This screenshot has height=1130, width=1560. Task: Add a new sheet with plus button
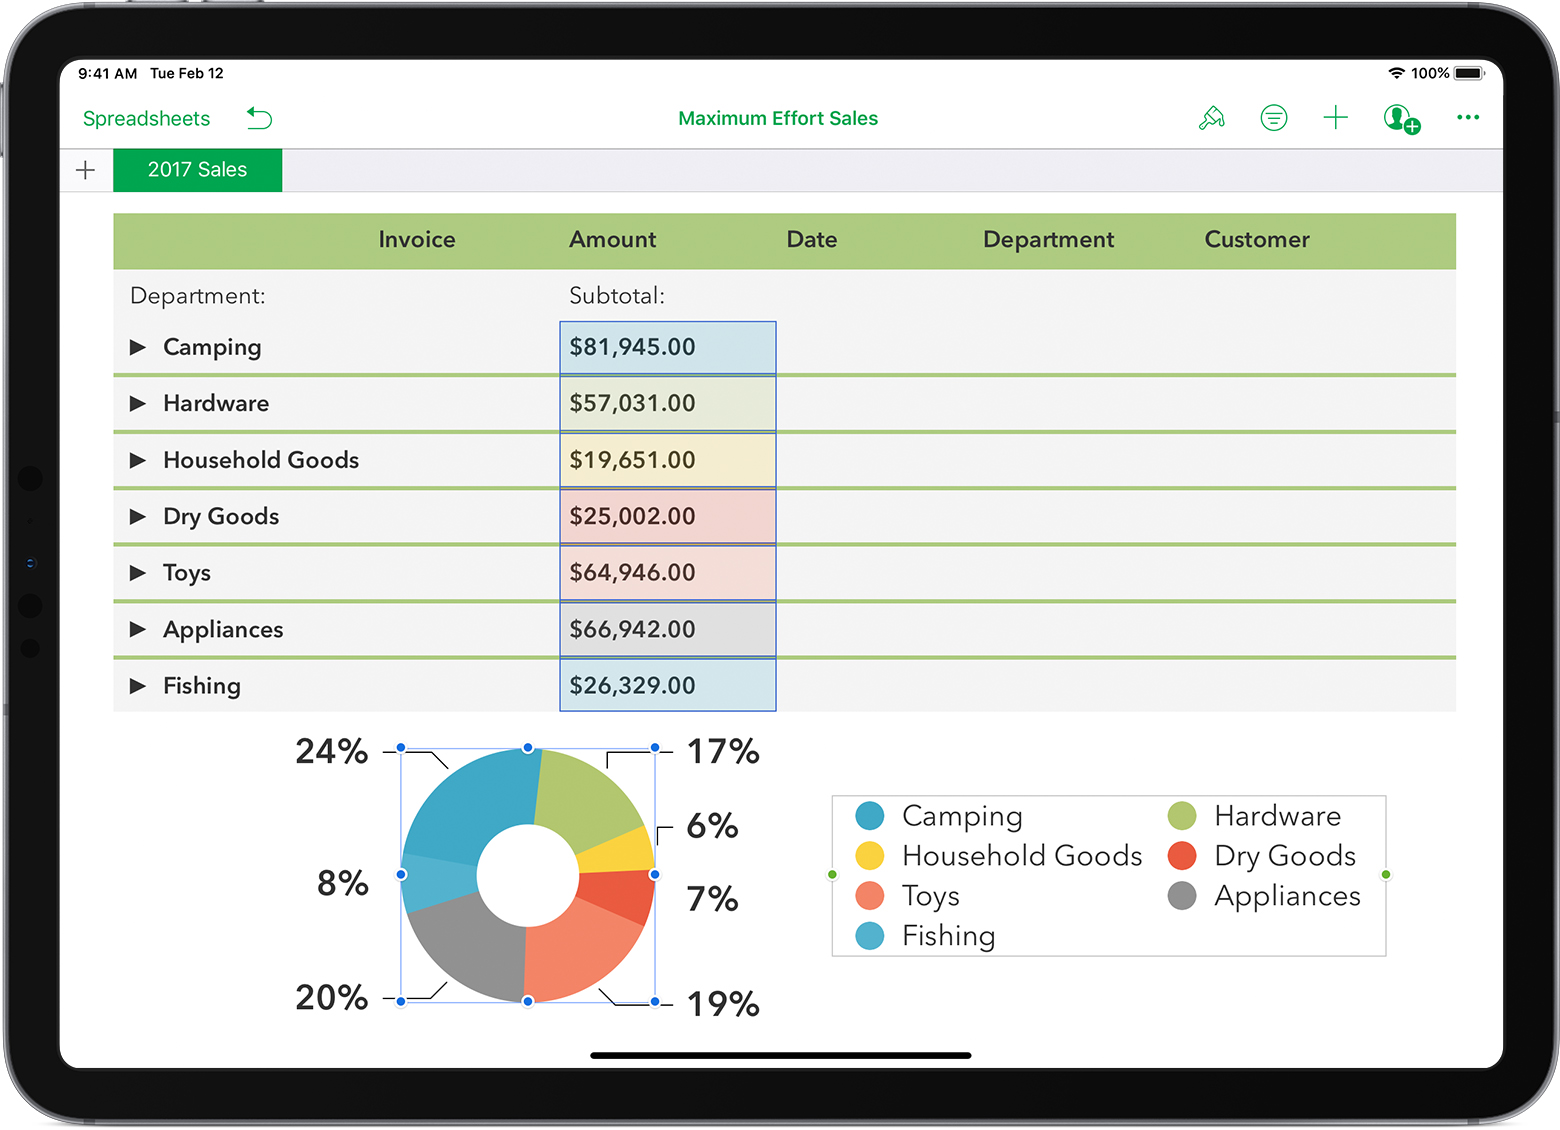(86, 170)
